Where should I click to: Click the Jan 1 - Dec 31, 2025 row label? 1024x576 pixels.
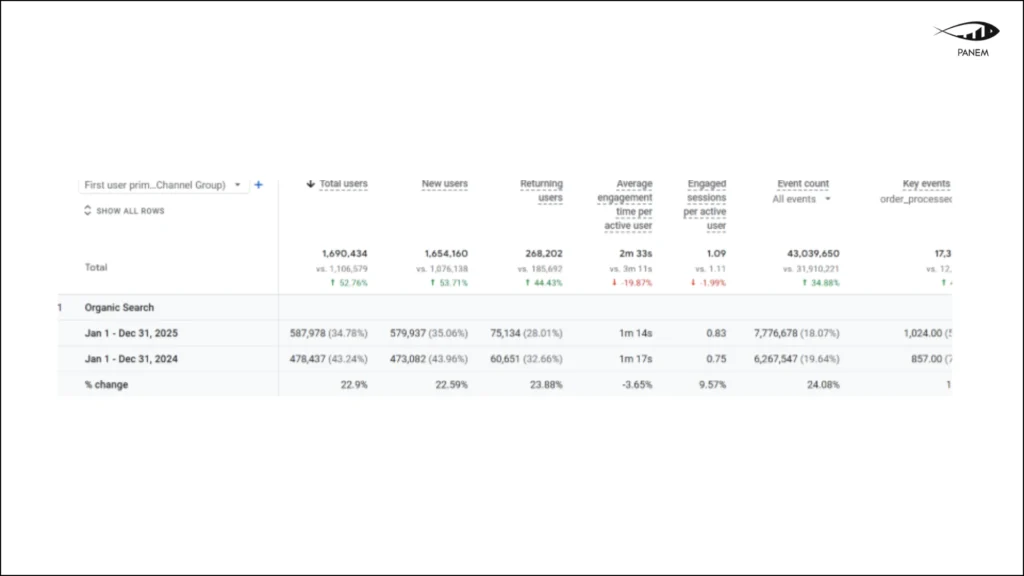click(x=131, y=333)
